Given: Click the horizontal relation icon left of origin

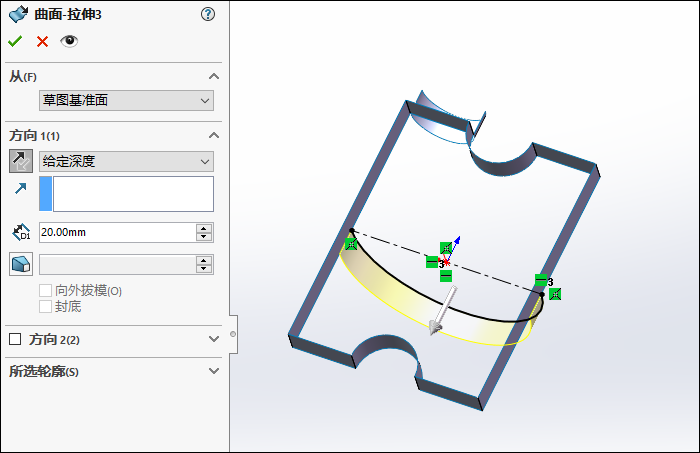Looking at the screenshot, I should point(432,262).
